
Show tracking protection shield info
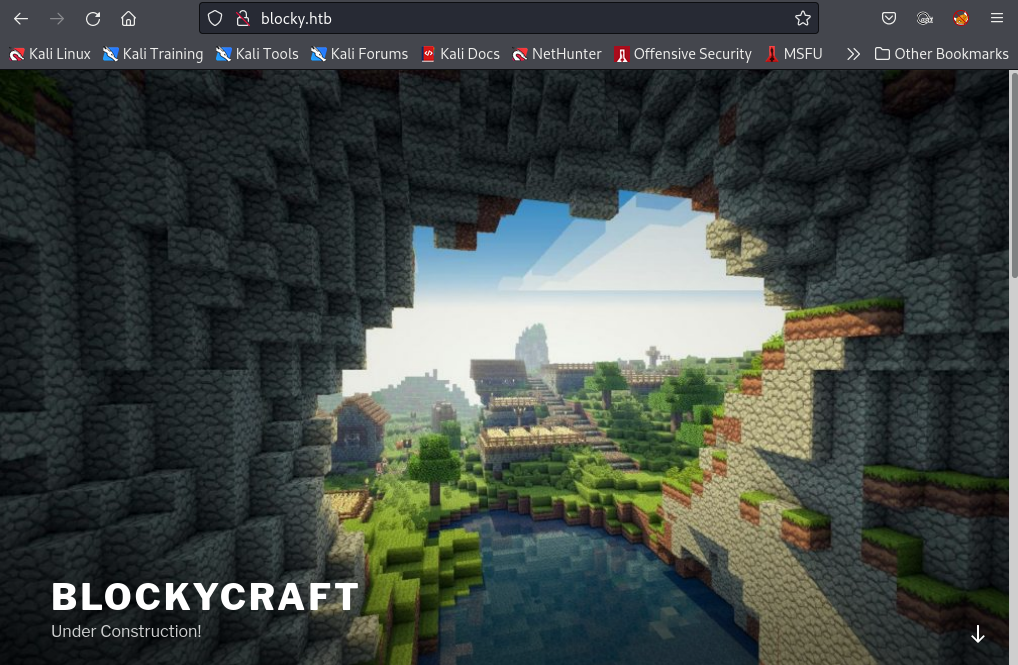pos(215,19)
